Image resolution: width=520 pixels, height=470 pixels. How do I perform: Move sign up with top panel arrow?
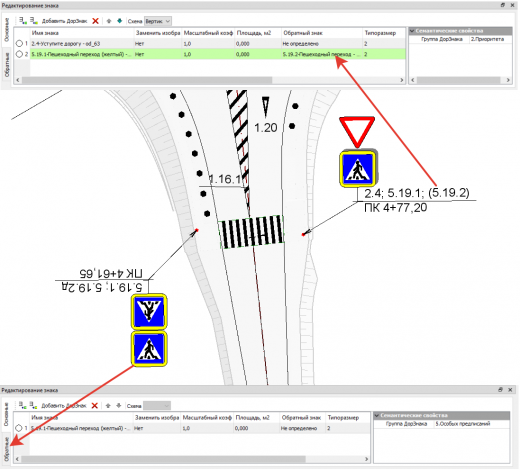109,21
